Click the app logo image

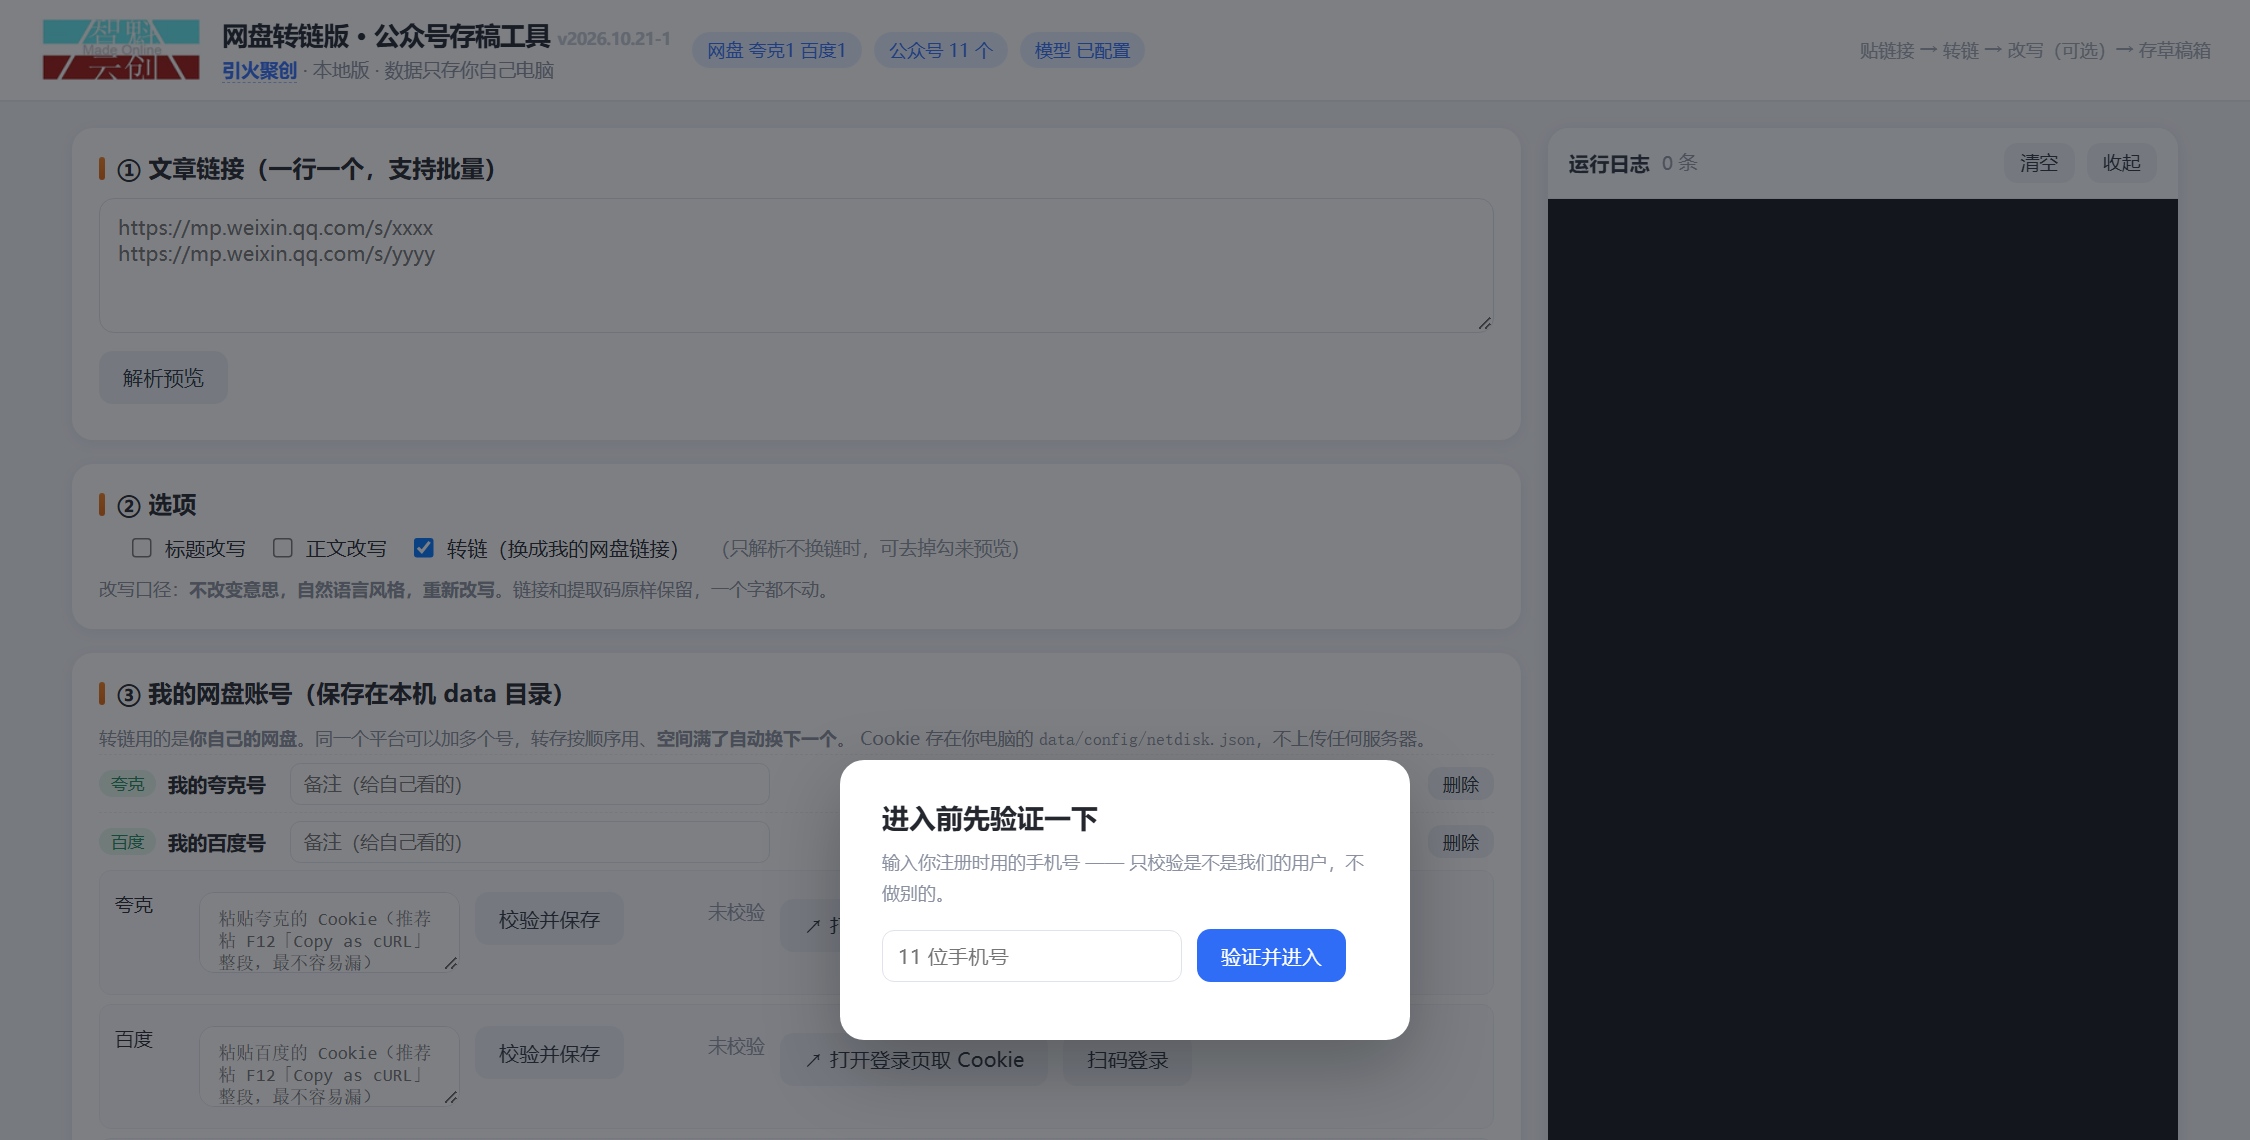pyautogui.click(x=121, y=50)
